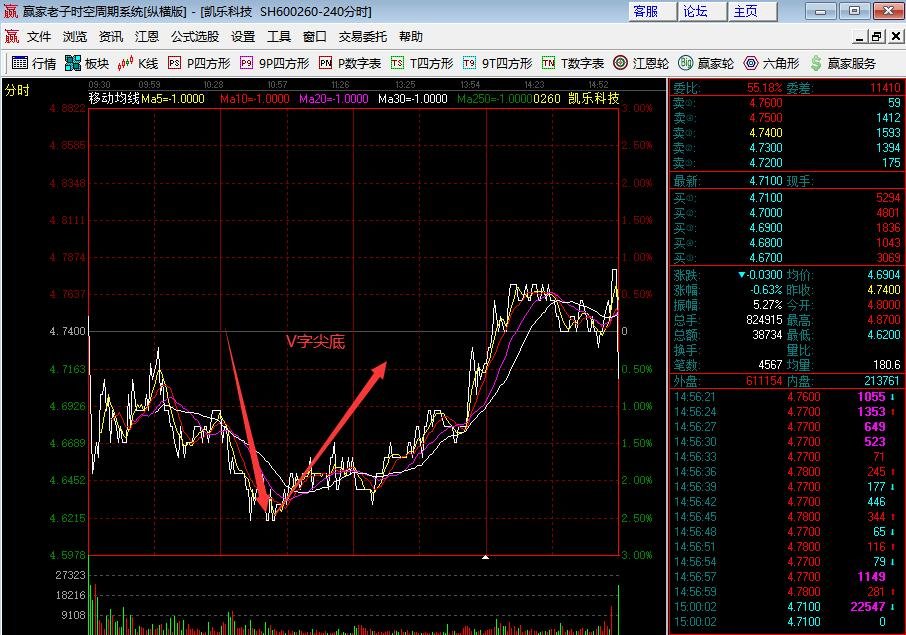Open the 板块 sector icon
Screen dimensions: 906x635
[73, 63]
